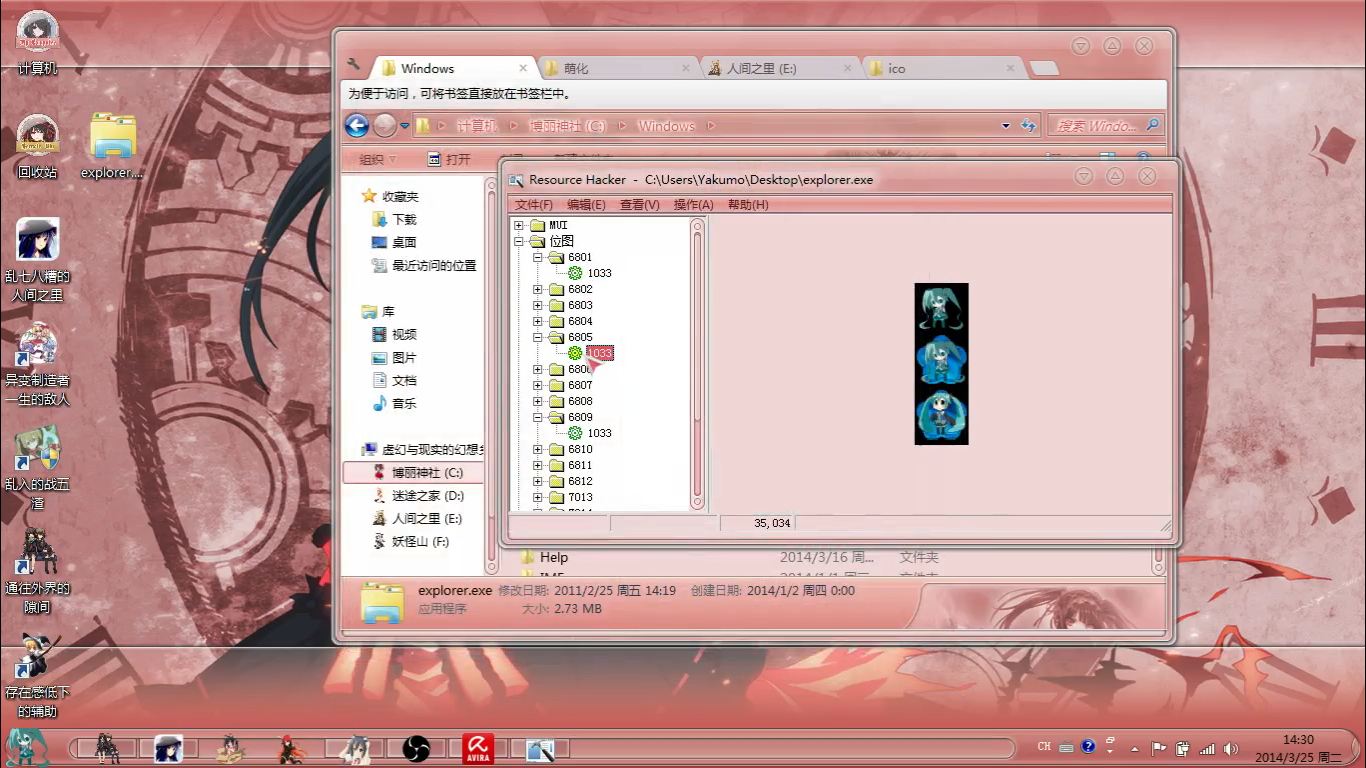Select 妖怪山 (F:) drive

(x=421, y=541)
